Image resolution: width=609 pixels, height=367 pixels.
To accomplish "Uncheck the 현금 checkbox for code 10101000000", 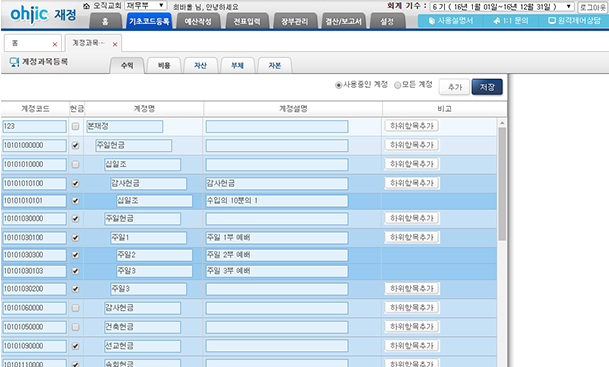I will click(x=75, y=145).
